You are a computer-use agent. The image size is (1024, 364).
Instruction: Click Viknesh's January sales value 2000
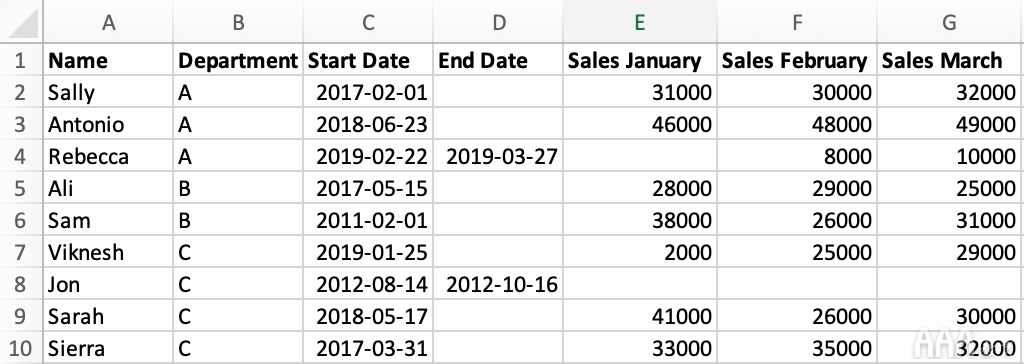tap(639, 252)
